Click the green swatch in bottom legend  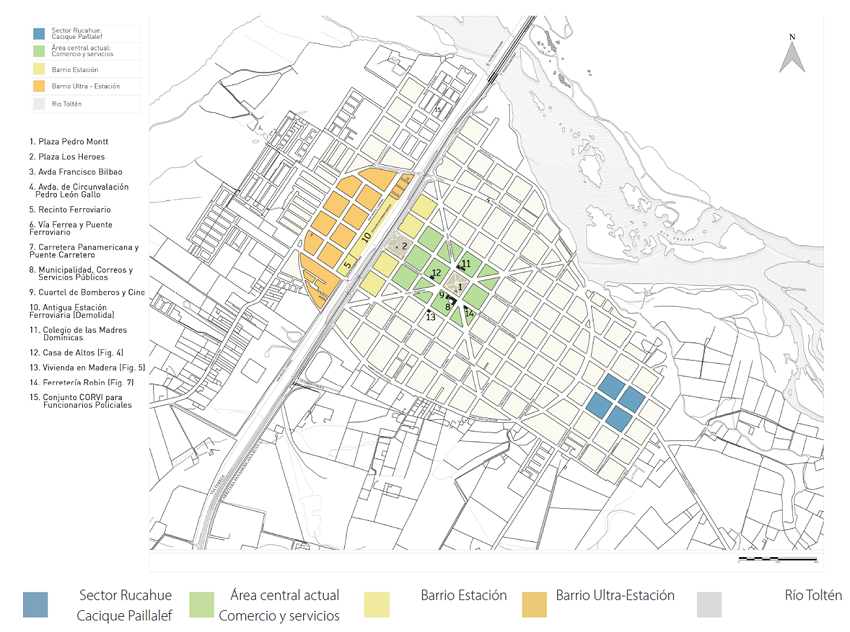200,604
